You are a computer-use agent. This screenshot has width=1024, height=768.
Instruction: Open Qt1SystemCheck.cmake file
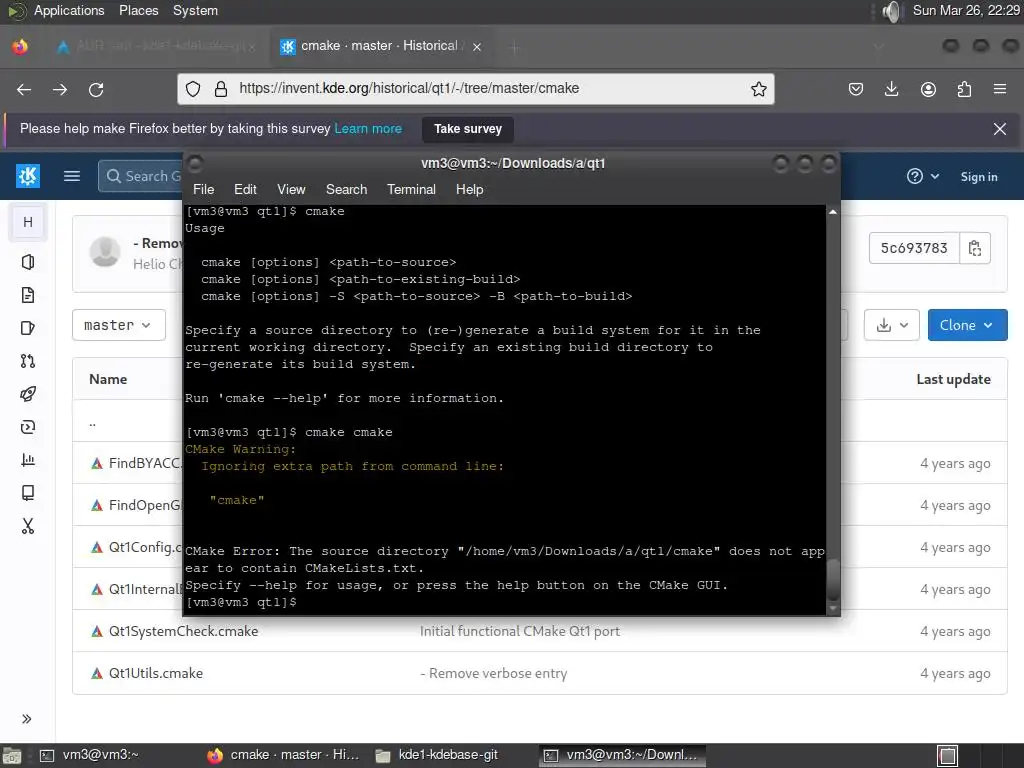(183, 631)
